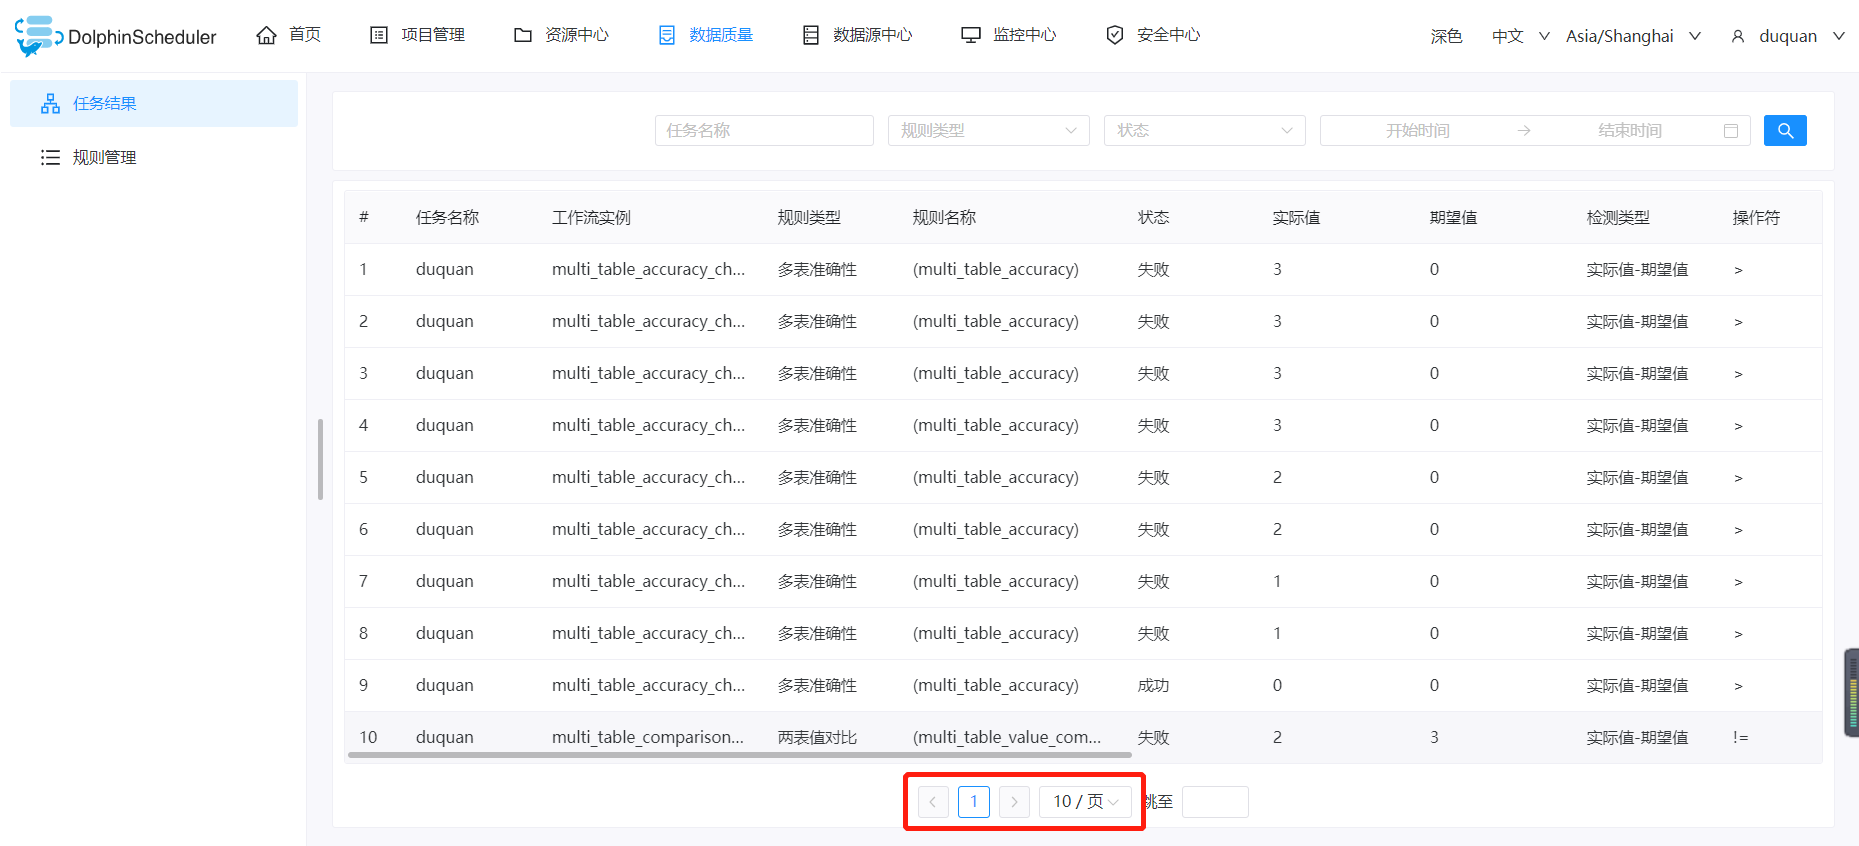This screenshot has width=1859, height=846.
Task: Click 失败 status in row 5
Action: click(1153, 478)
